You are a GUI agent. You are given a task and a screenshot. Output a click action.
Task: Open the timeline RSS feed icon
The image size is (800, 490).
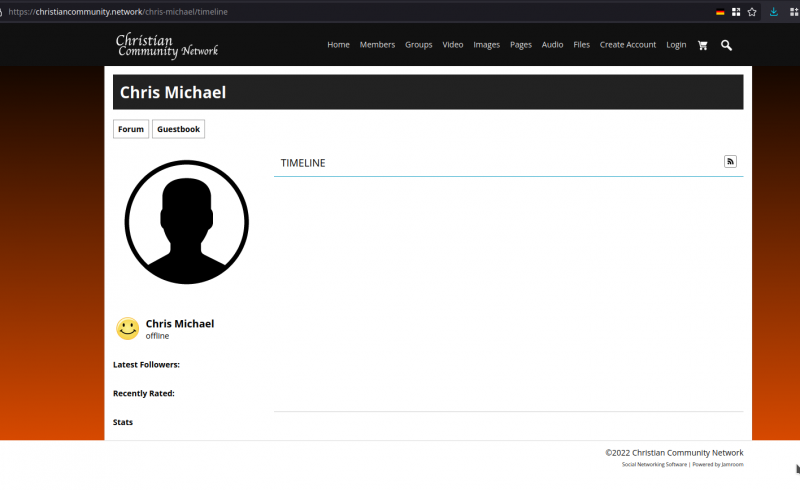(x=730, y=162)
